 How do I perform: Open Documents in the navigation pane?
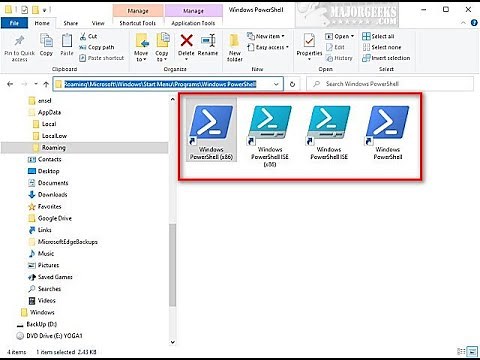[x=48, y=183]
